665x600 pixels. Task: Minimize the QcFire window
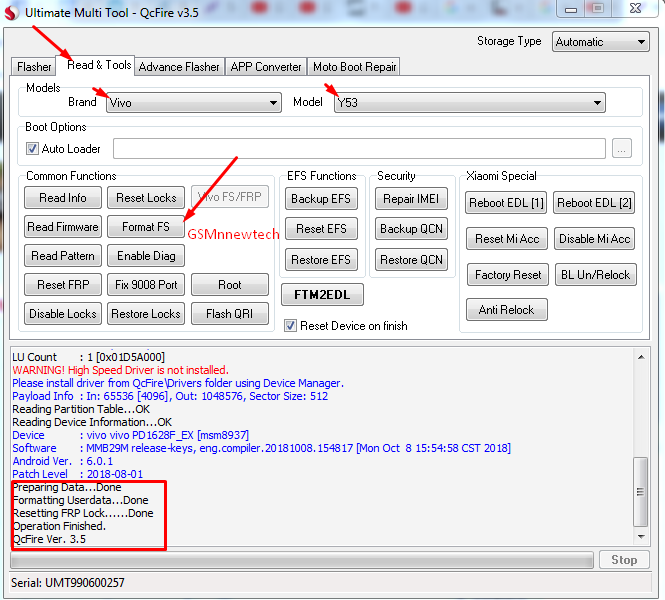571,9
